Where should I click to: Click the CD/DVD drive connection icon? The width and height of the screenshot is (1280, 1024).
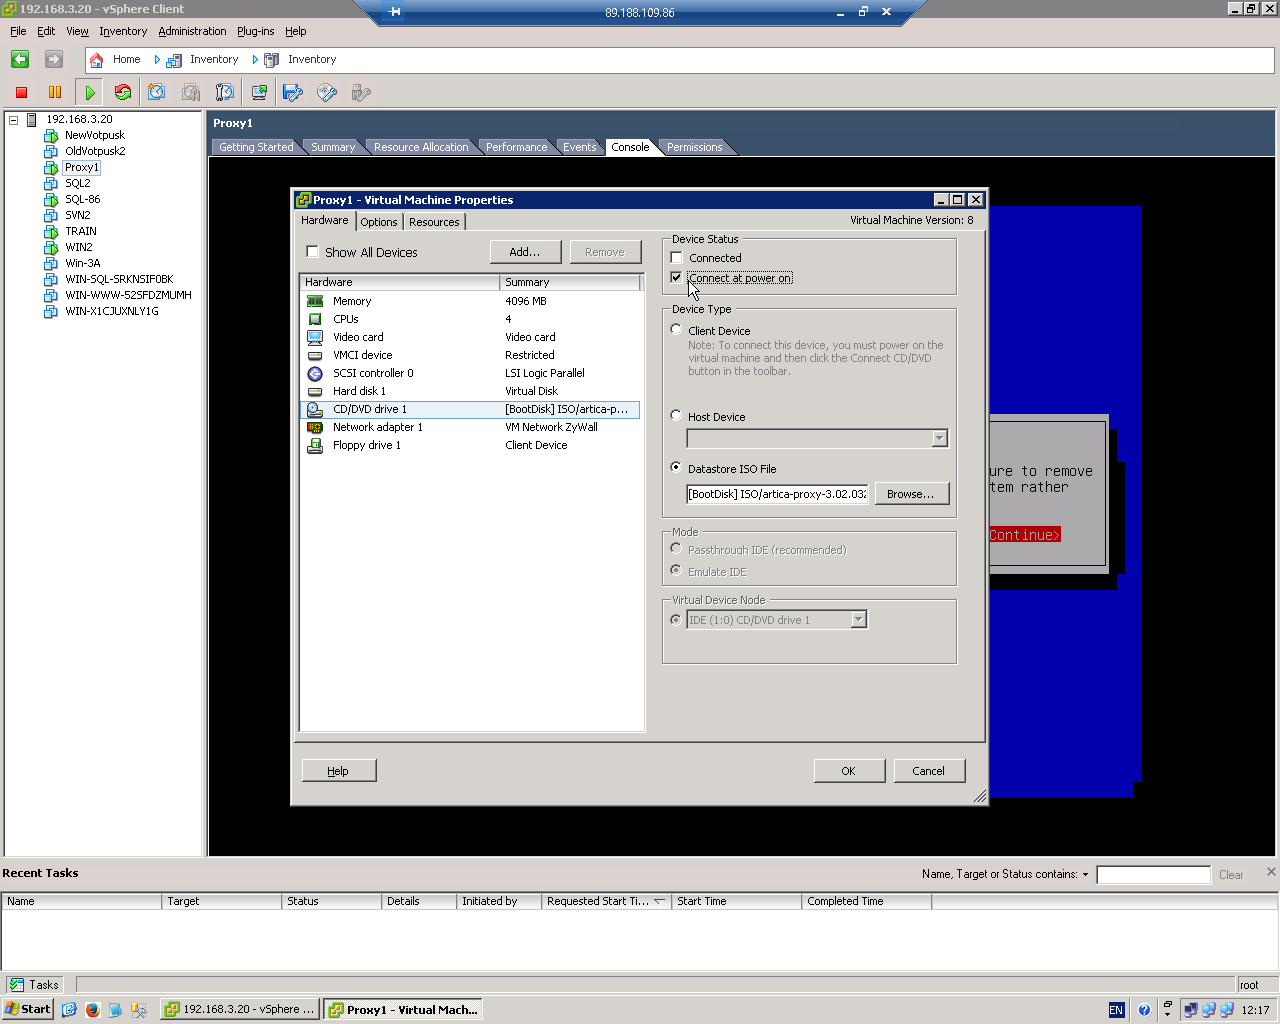click(x=327, y=92)
